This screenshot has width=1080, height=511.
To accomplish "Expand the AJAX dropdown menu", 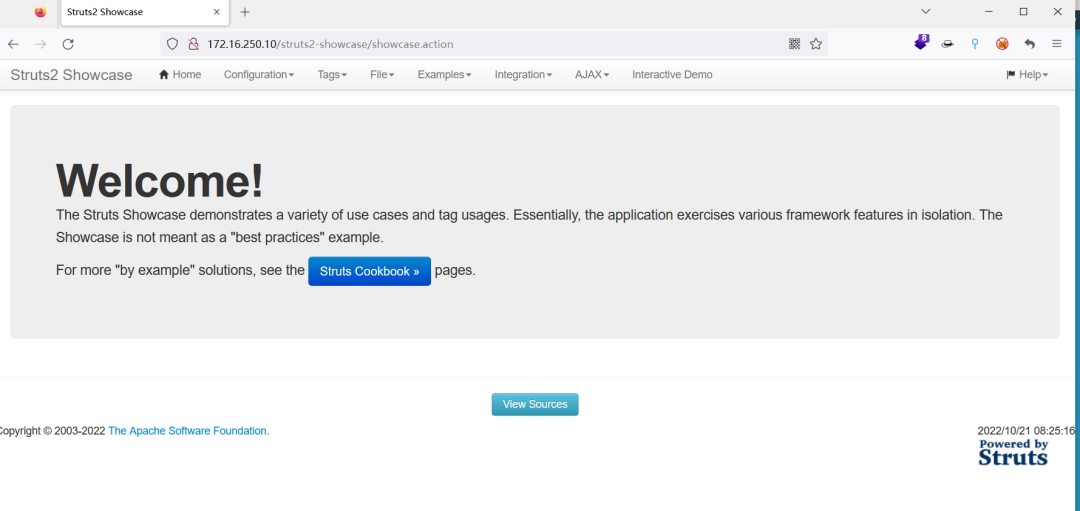I will coord(592,74).
